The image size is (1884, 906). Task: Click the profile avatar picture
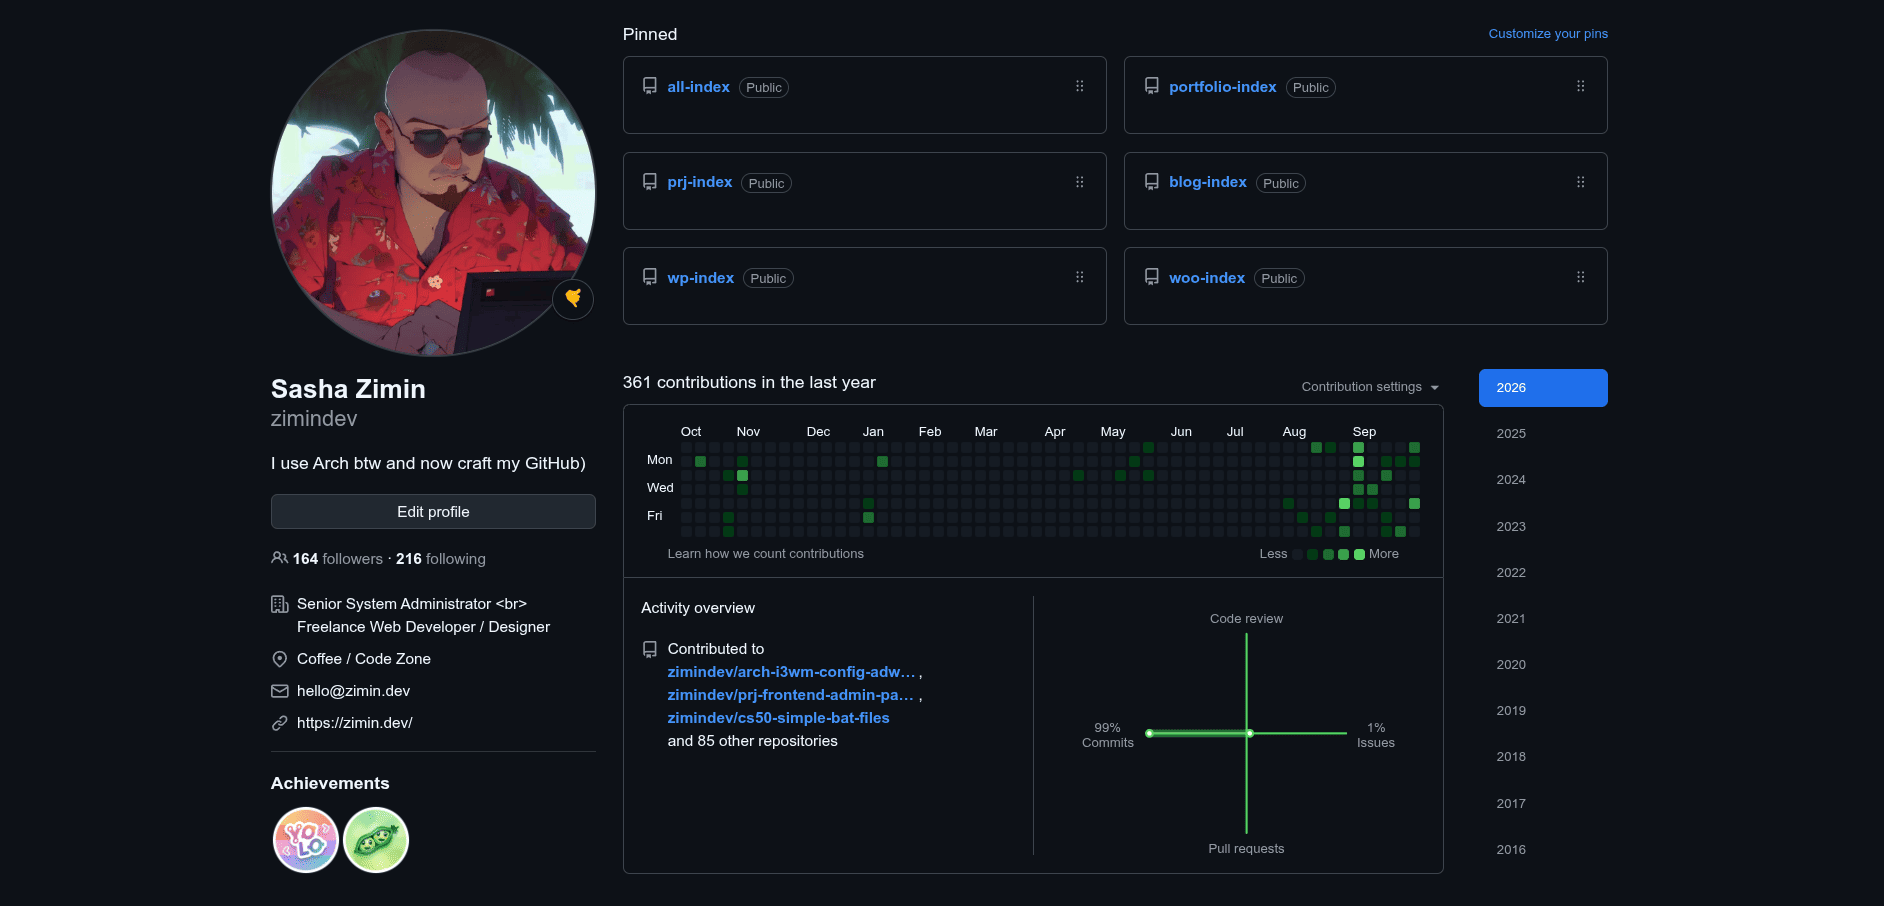[433, 192]
